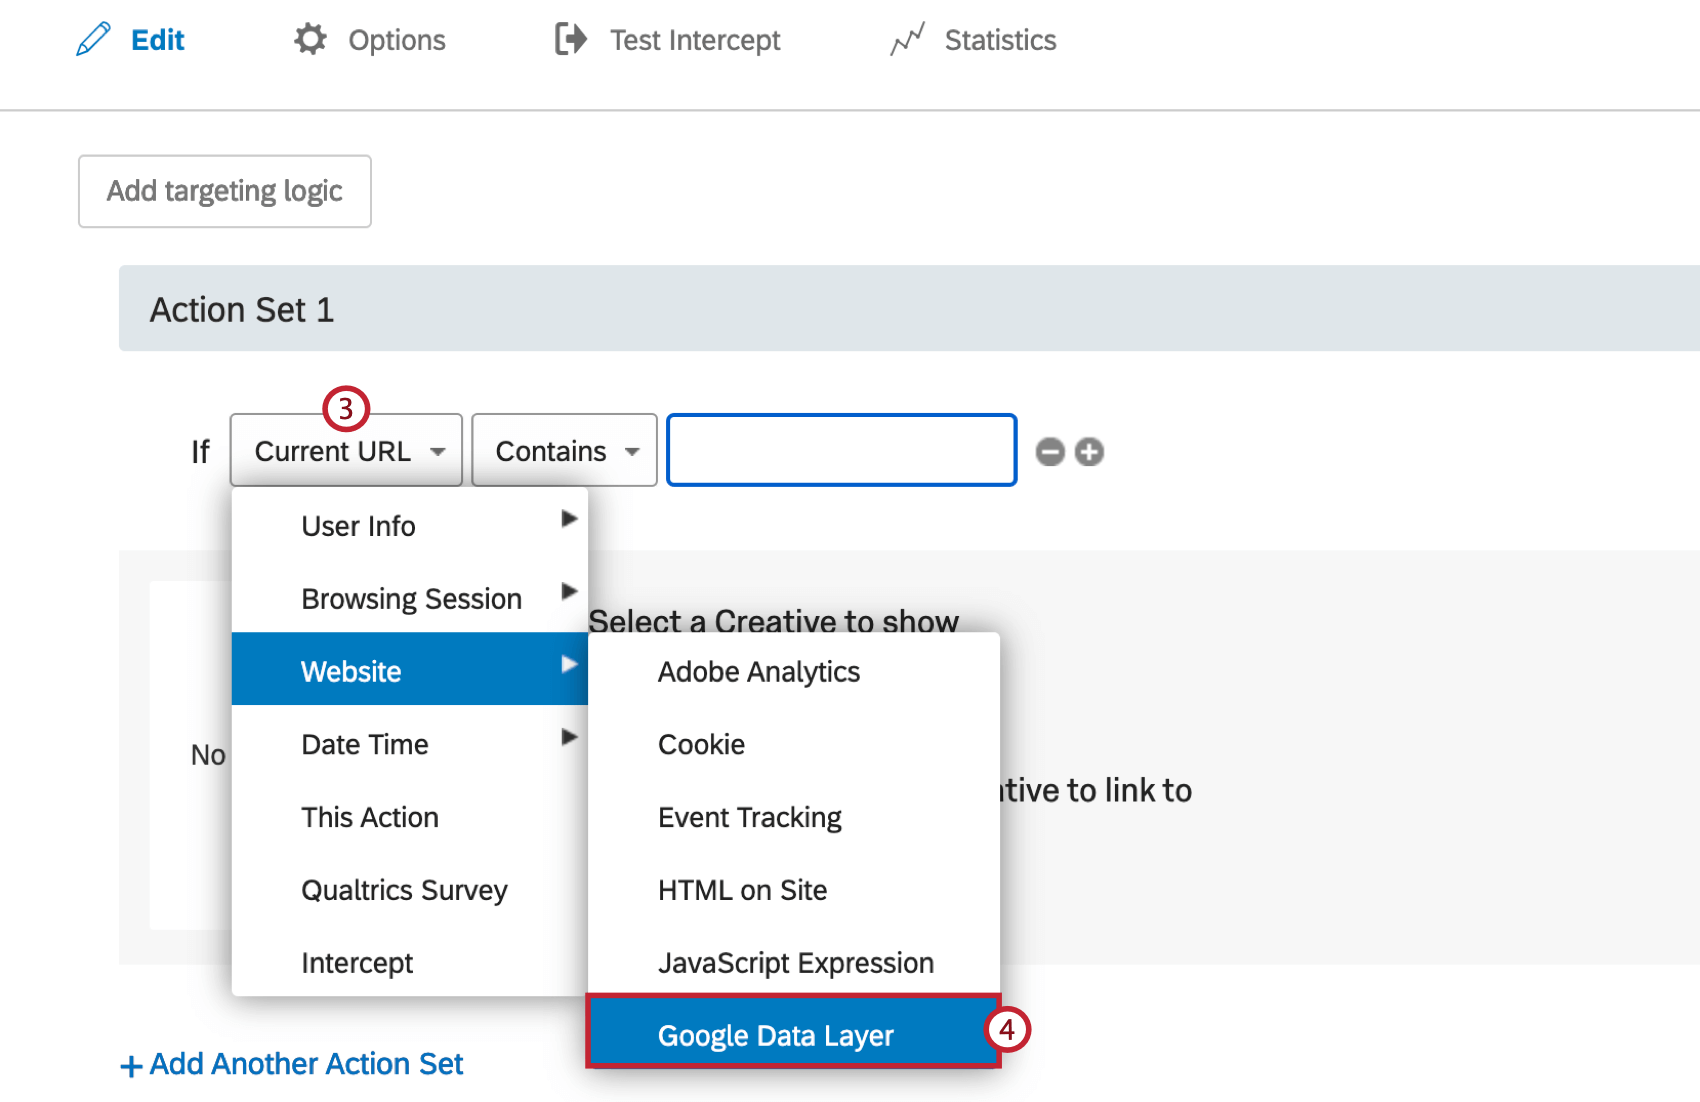Open Statistics via the chart icon

coord(906,38)
